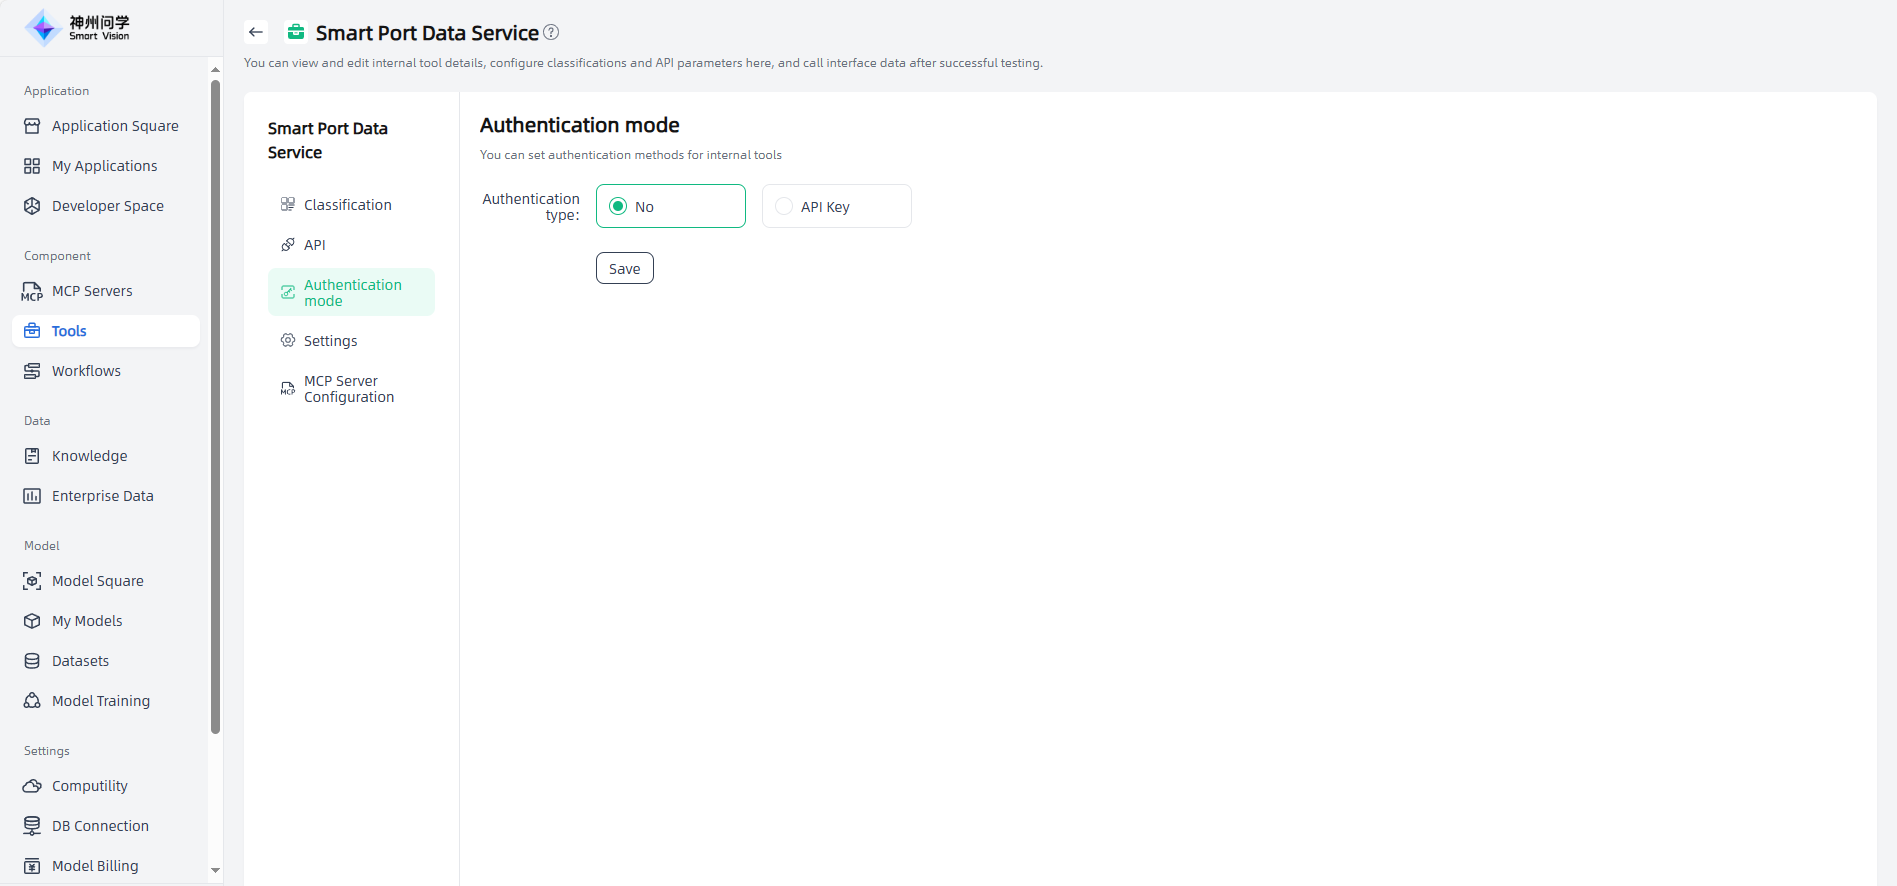Viewport: 1897px width, 886px height.
Task: Open the Classification section
Action: 347,205
